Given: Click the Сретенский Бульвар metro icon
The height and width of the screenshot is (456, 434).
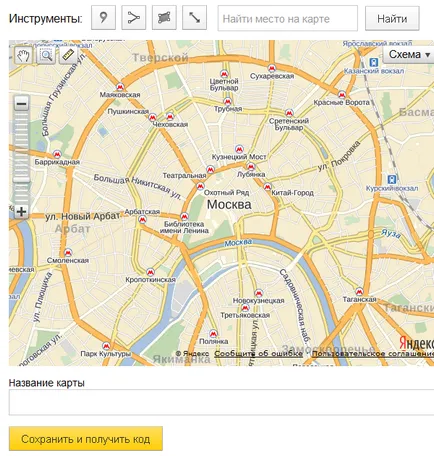Looking at the screenshot, I should [x=289, y=113].
